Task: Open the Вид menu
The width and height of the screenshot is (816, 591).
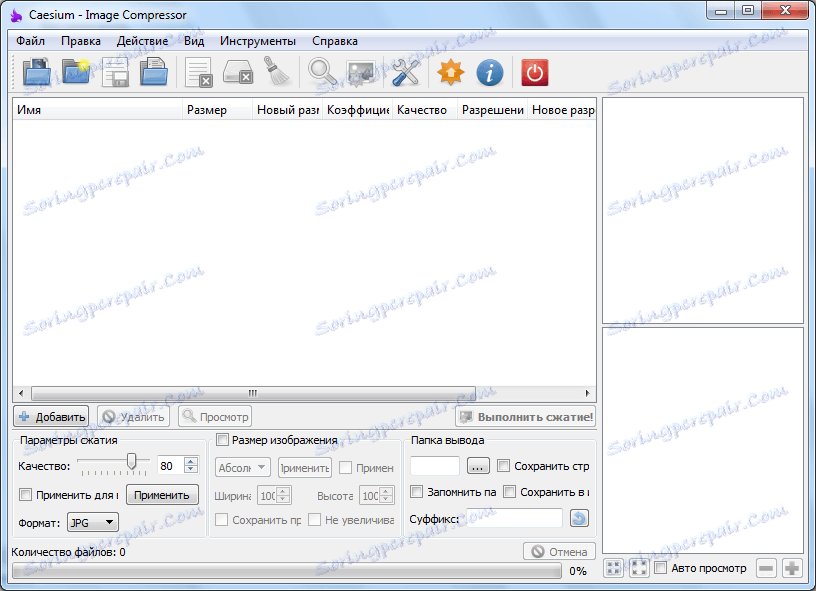Action: 194,41
